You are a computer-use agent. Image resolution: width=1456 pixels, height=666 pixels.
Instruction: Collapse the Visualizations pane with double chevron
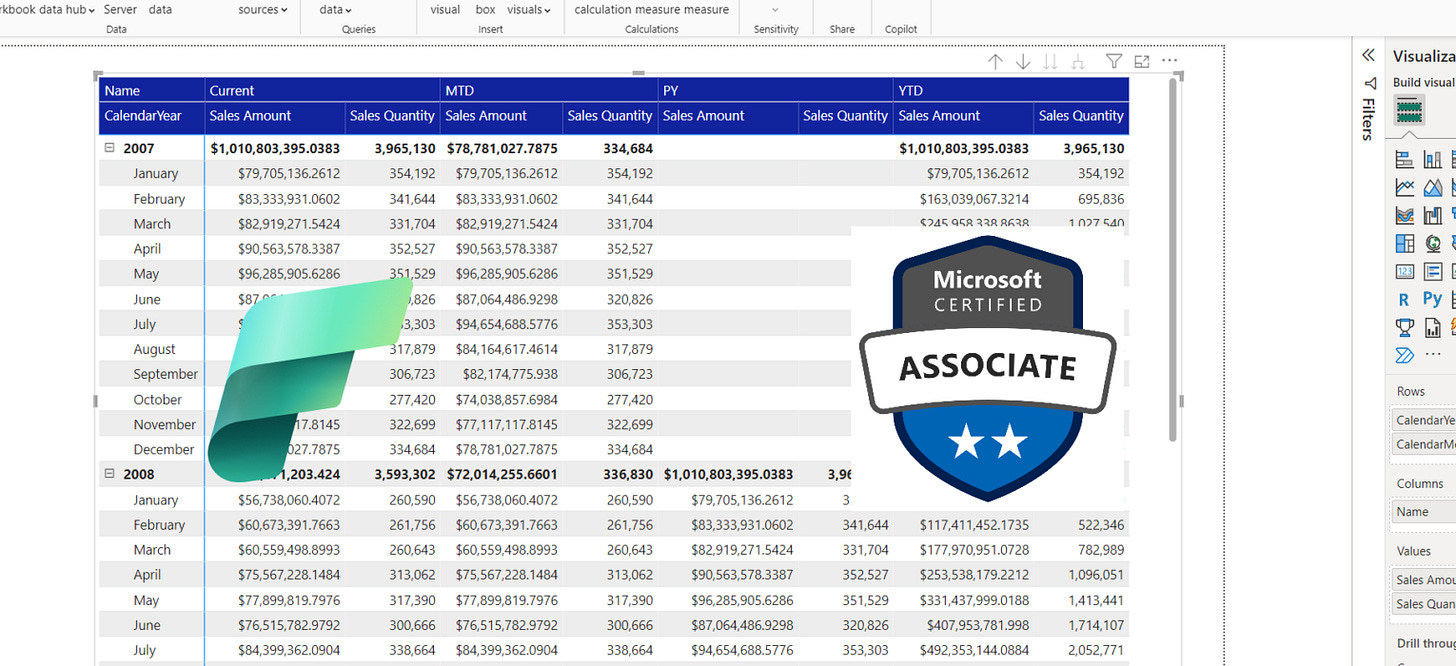point(1369,56)
